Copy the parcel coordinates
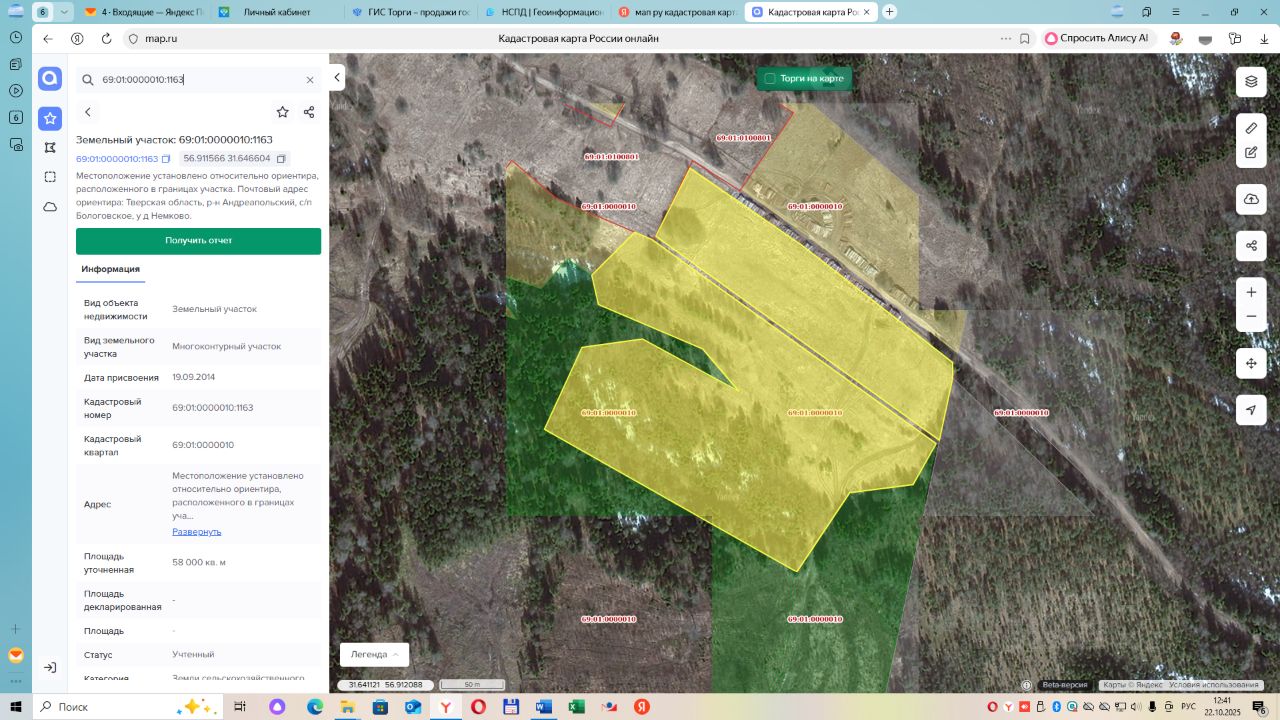 [282, 159]
